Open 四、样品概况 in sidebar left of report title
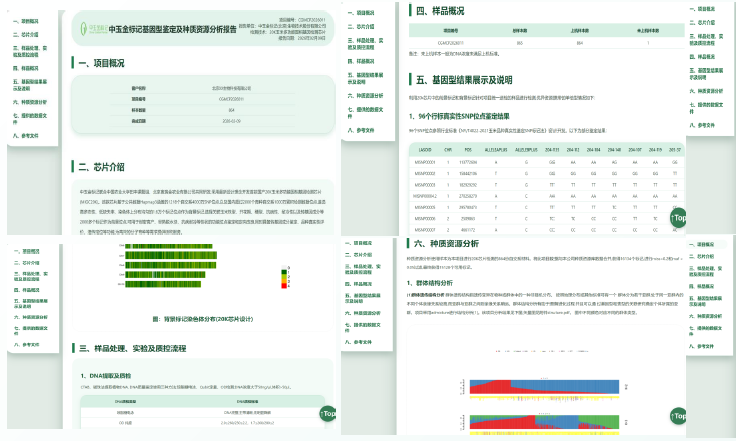 point(26,68)
